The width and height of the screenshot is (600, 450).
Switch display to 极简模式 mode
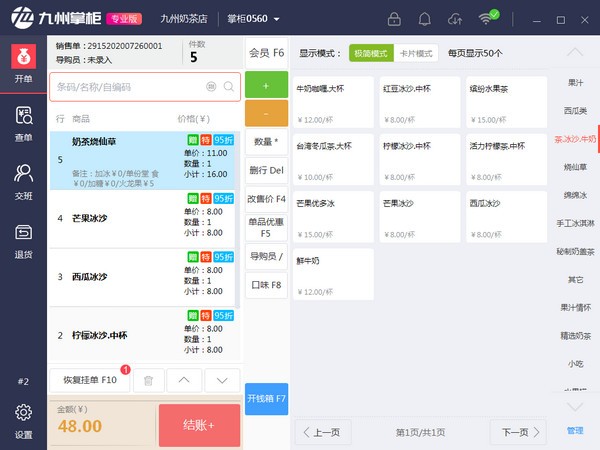[x=371, y=53]
